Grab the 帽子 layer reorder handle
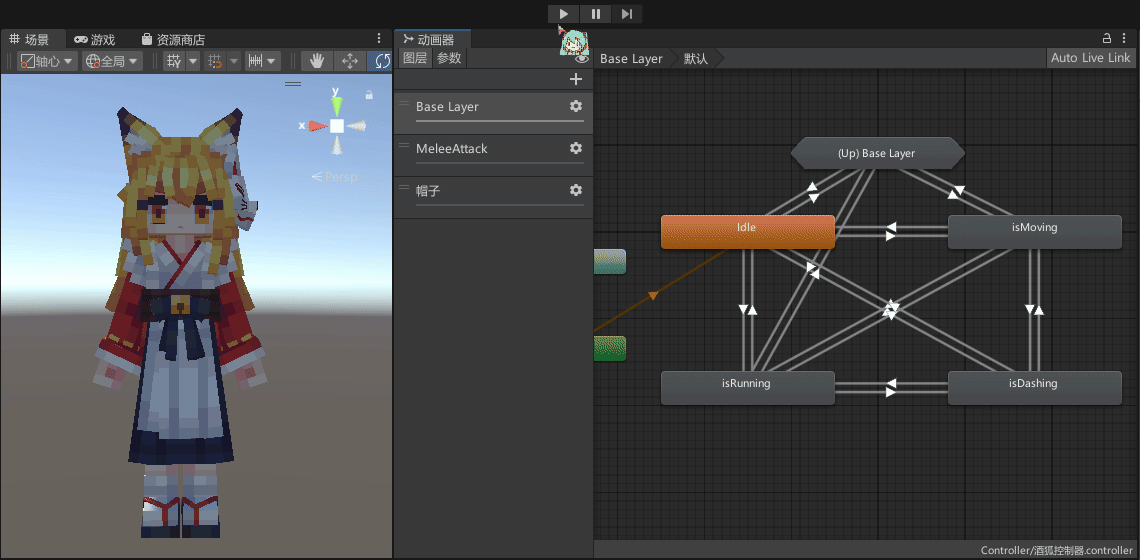The height and width of the screenshot is (560, 1140). click(x=404, y=188)
